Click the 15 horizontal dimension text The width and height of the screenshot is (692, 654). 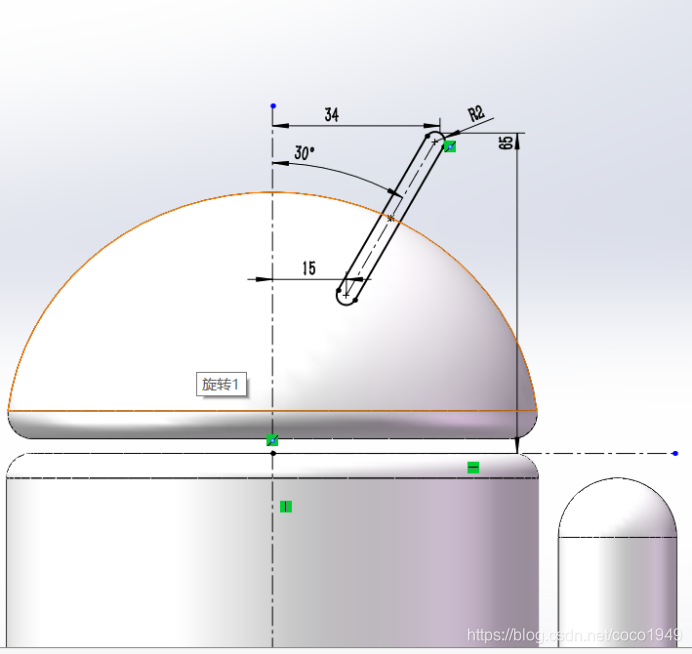309,268
